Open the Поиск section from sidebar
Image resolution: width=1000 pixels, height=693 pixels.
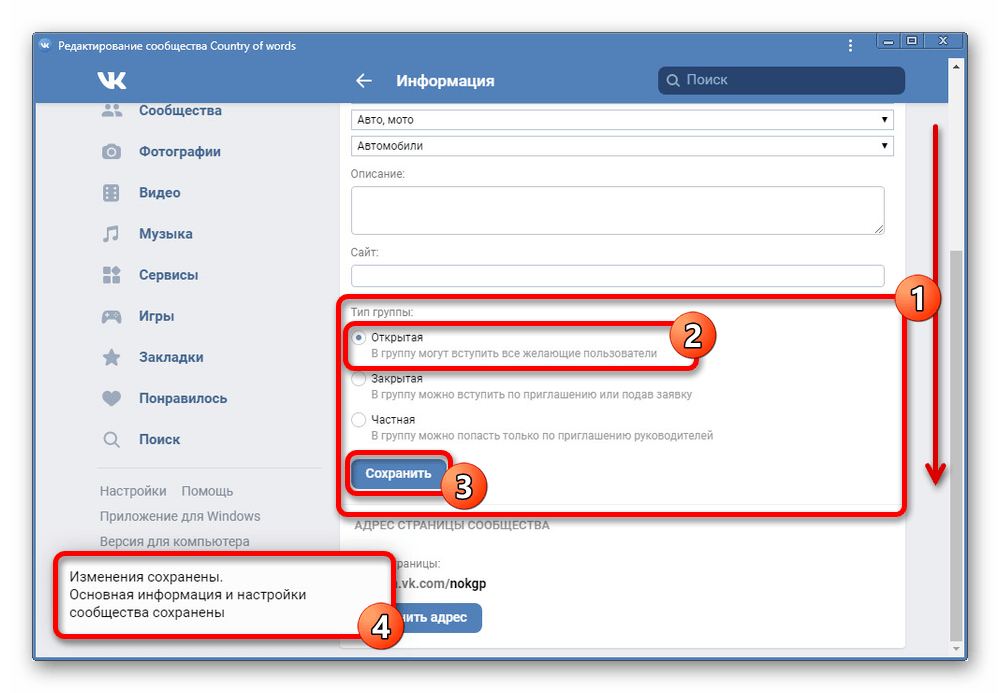pyautogui.click(x=161, y=439)
